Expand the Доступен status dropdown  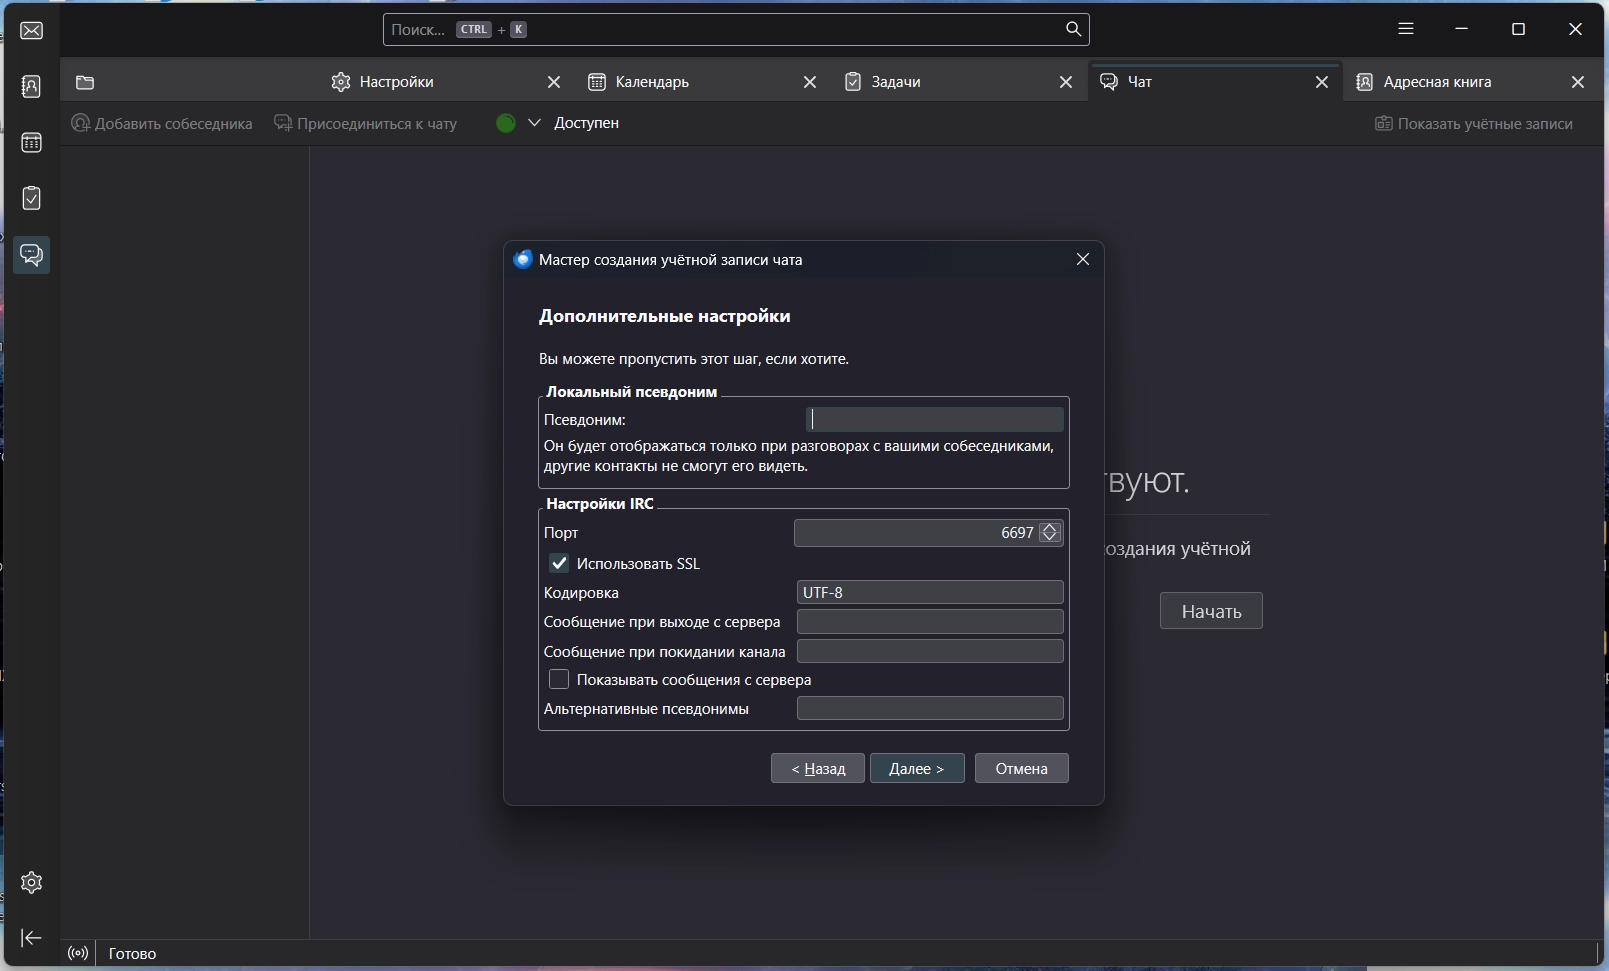[534, 123]
